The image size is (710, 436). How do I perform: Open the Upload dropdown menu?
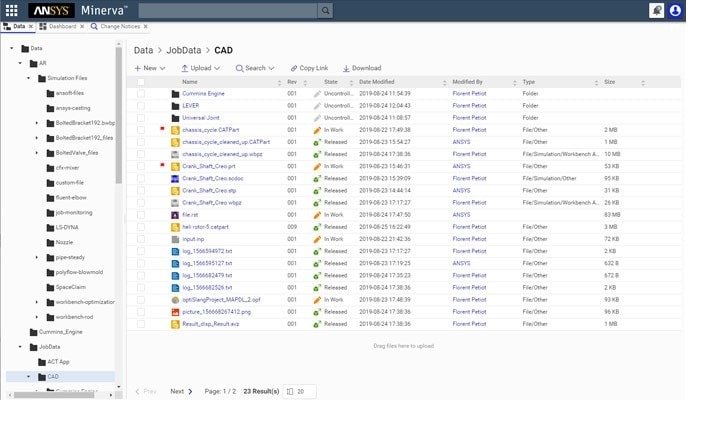click(x=201, y=68)
